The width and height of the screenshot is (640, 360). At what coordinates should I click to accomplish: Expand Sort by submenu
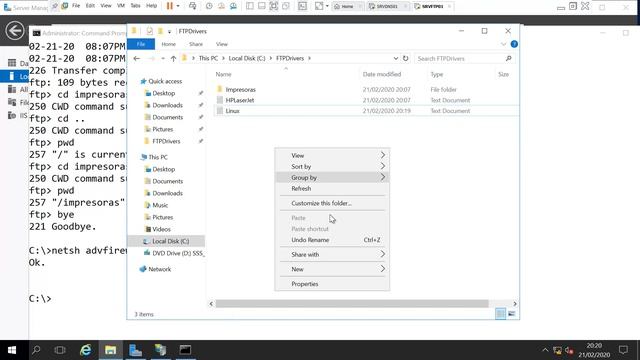(x=383, y=166)
